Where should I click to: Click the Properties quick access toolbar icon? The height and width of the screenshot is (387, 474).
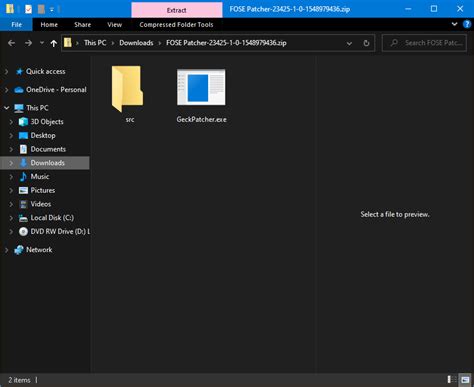tap(28, 9)
